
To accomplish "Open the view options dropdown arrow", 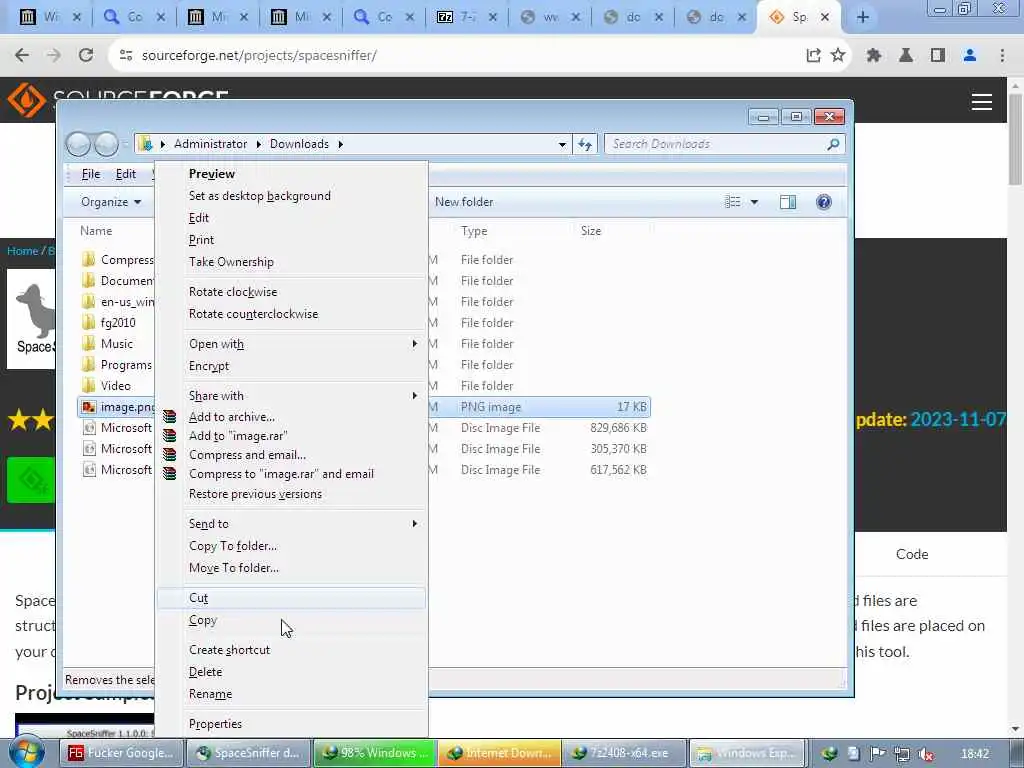I will 754,202.
